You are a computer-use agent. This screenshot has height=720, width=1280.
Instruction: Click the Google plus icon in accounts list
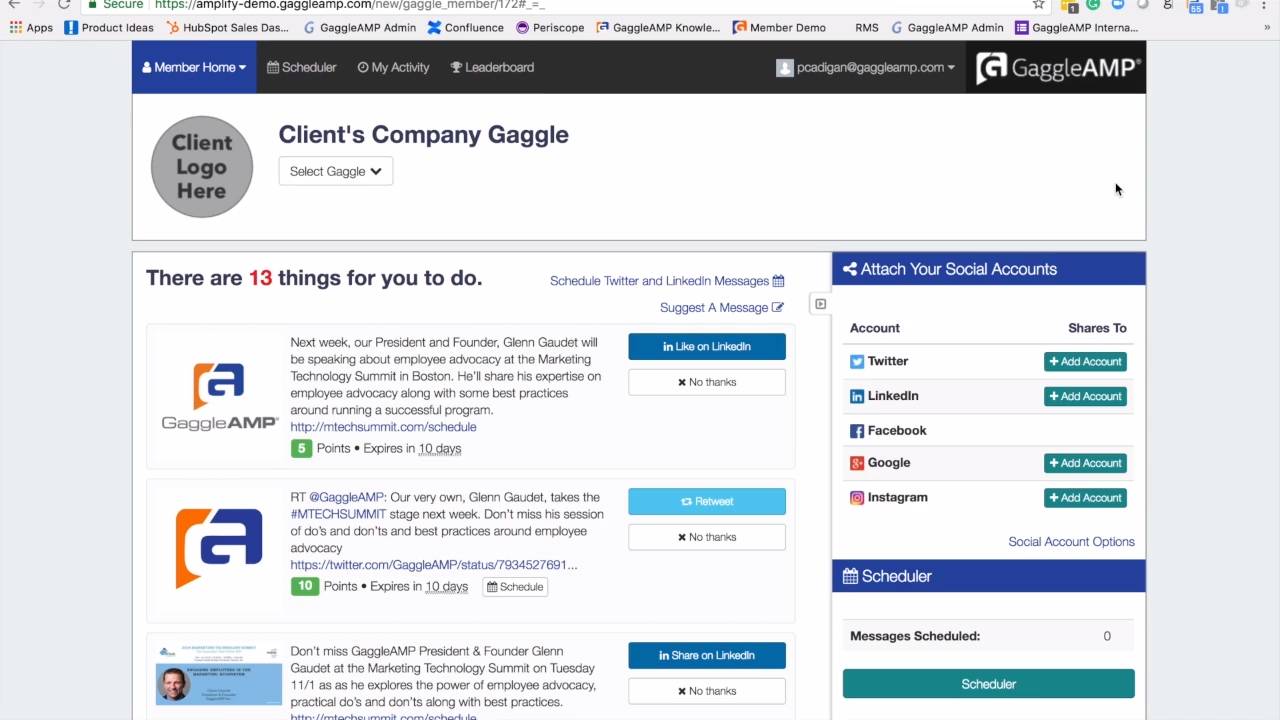pyautogui.click(x=857, y=463)
